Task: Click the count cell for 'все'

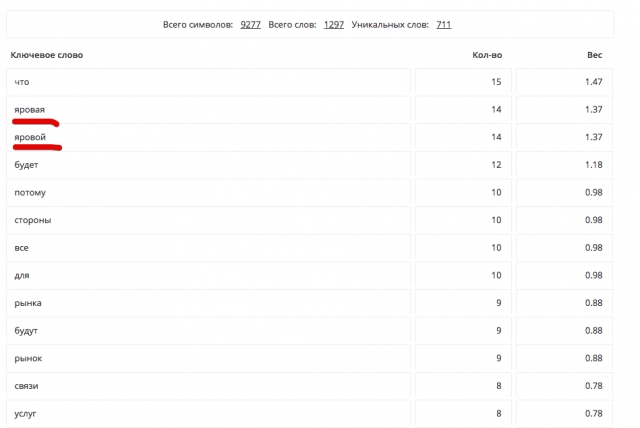Action: coord(463,248)
